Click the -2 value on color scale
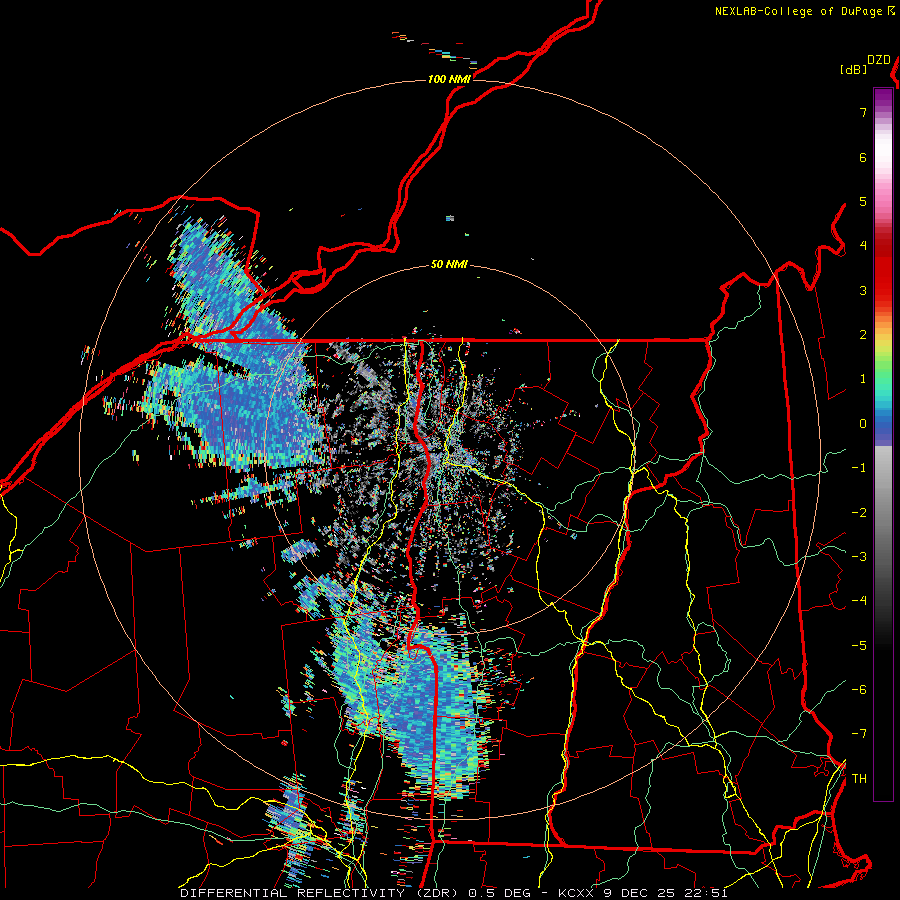The height and width of the screenshot is (900, 900). coord(859,513)
